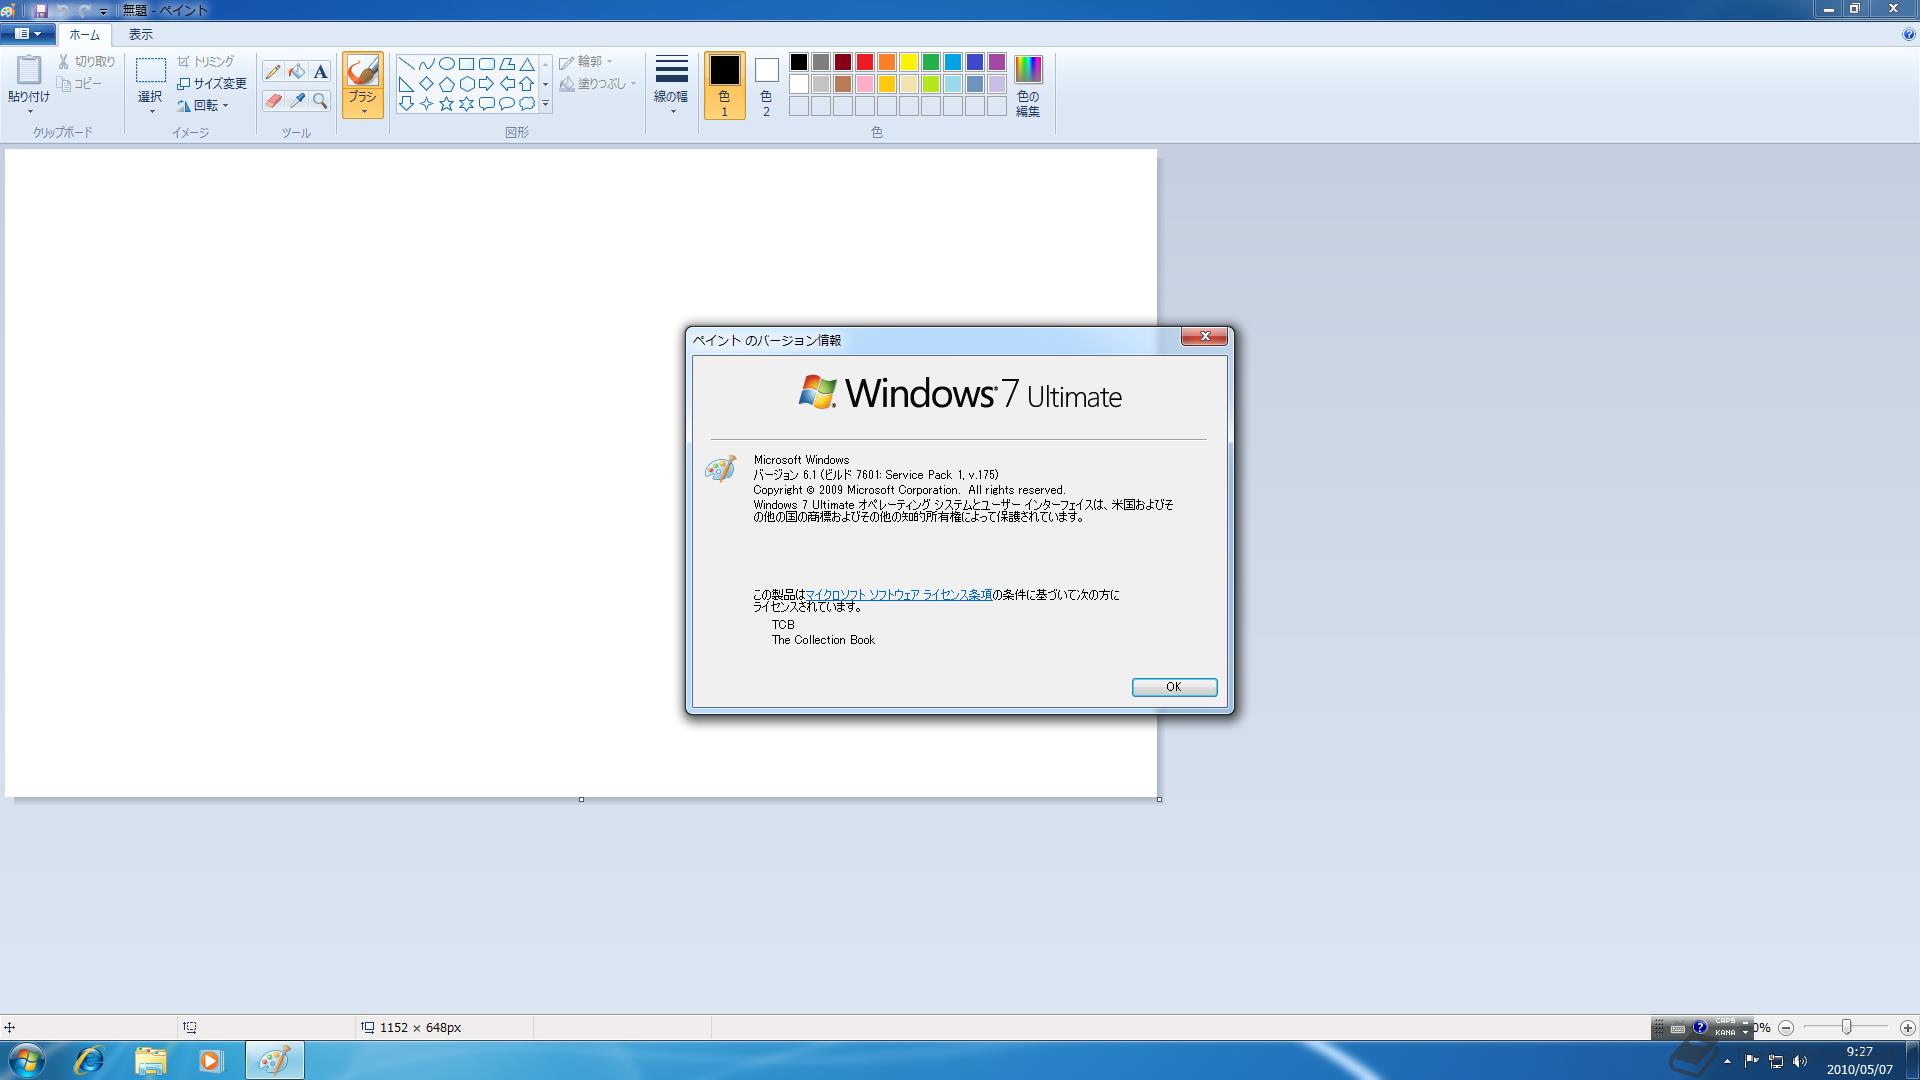This screenshot has width=1920, height=1080.
Task: Click the Paste (貼り付け) clipboard icon
Action: pos(29,70)
